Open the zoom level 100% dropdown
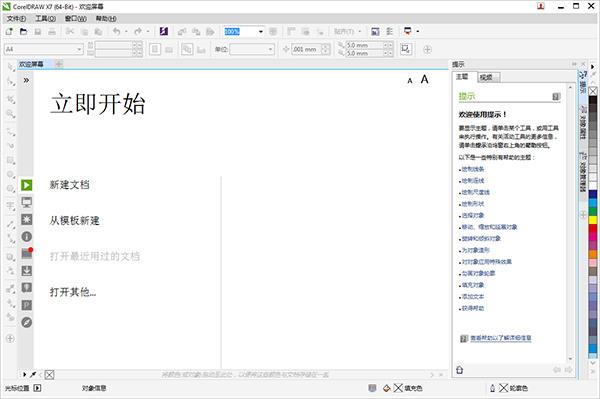600x399 pixels. coord(261,31)
